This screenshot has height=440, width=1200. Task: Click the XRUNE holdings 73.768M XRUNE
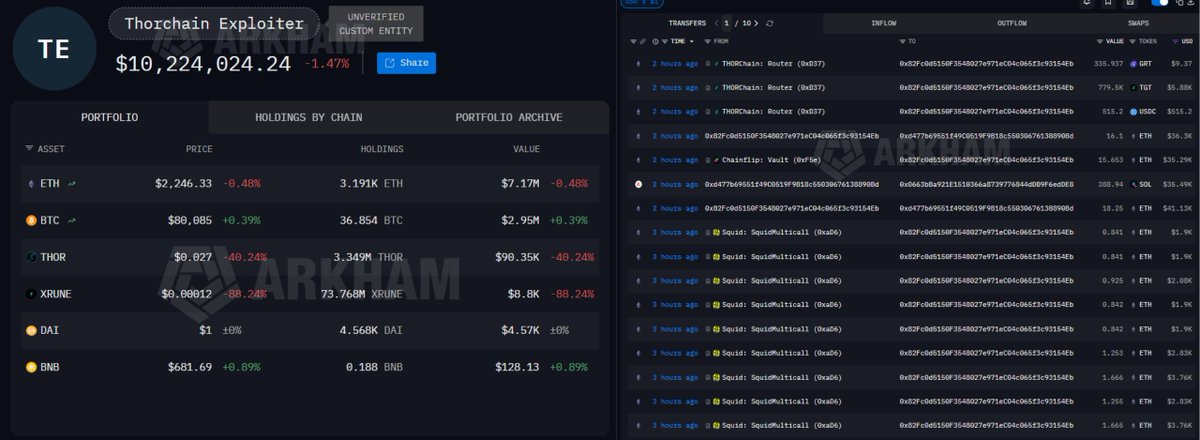coord(362,294)
